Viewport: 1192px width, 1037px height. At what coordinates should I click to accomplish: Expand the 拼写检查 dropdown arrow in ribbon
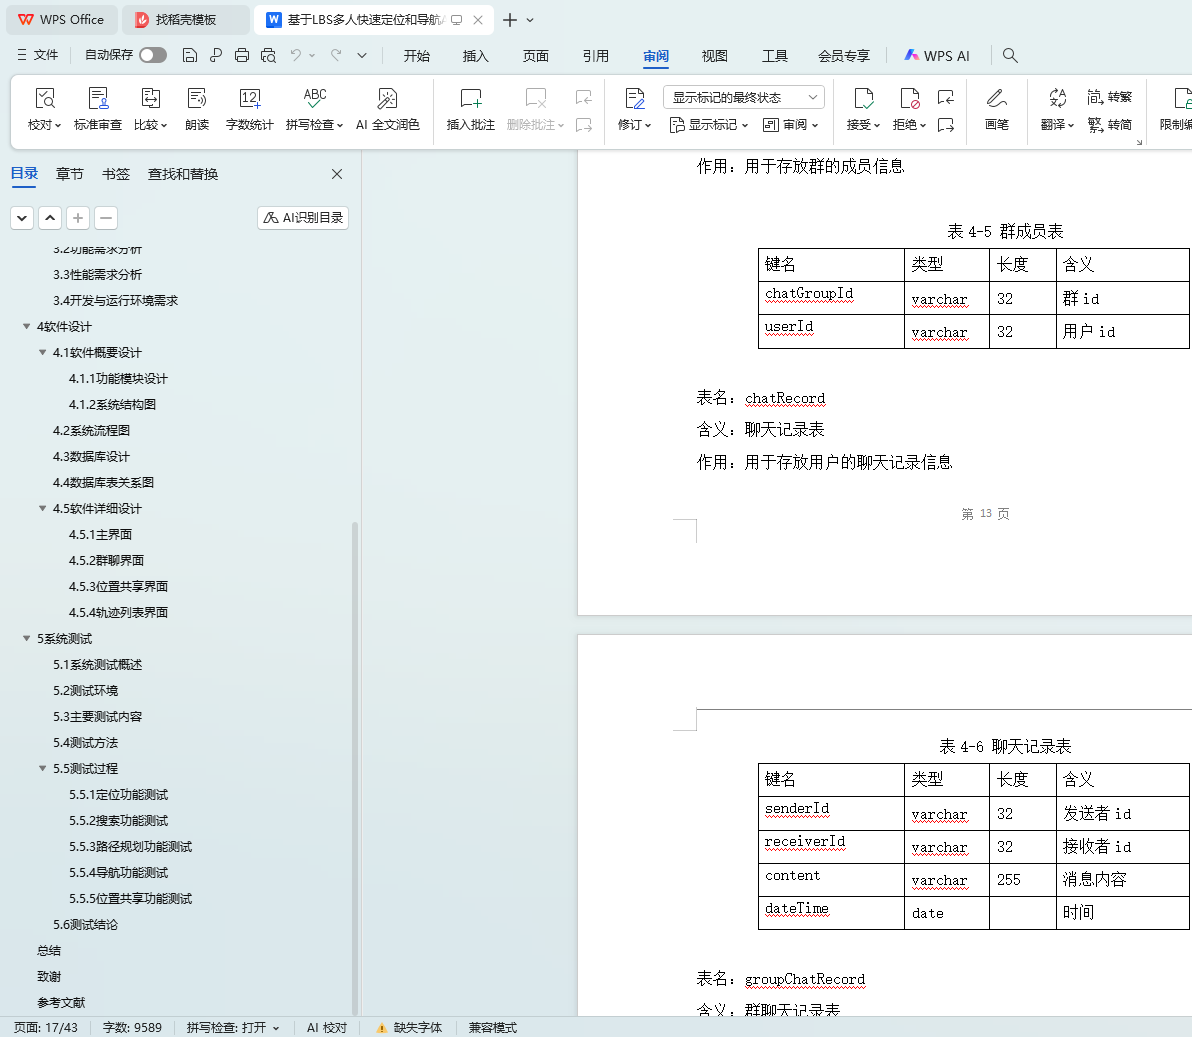tap(340, 126)
